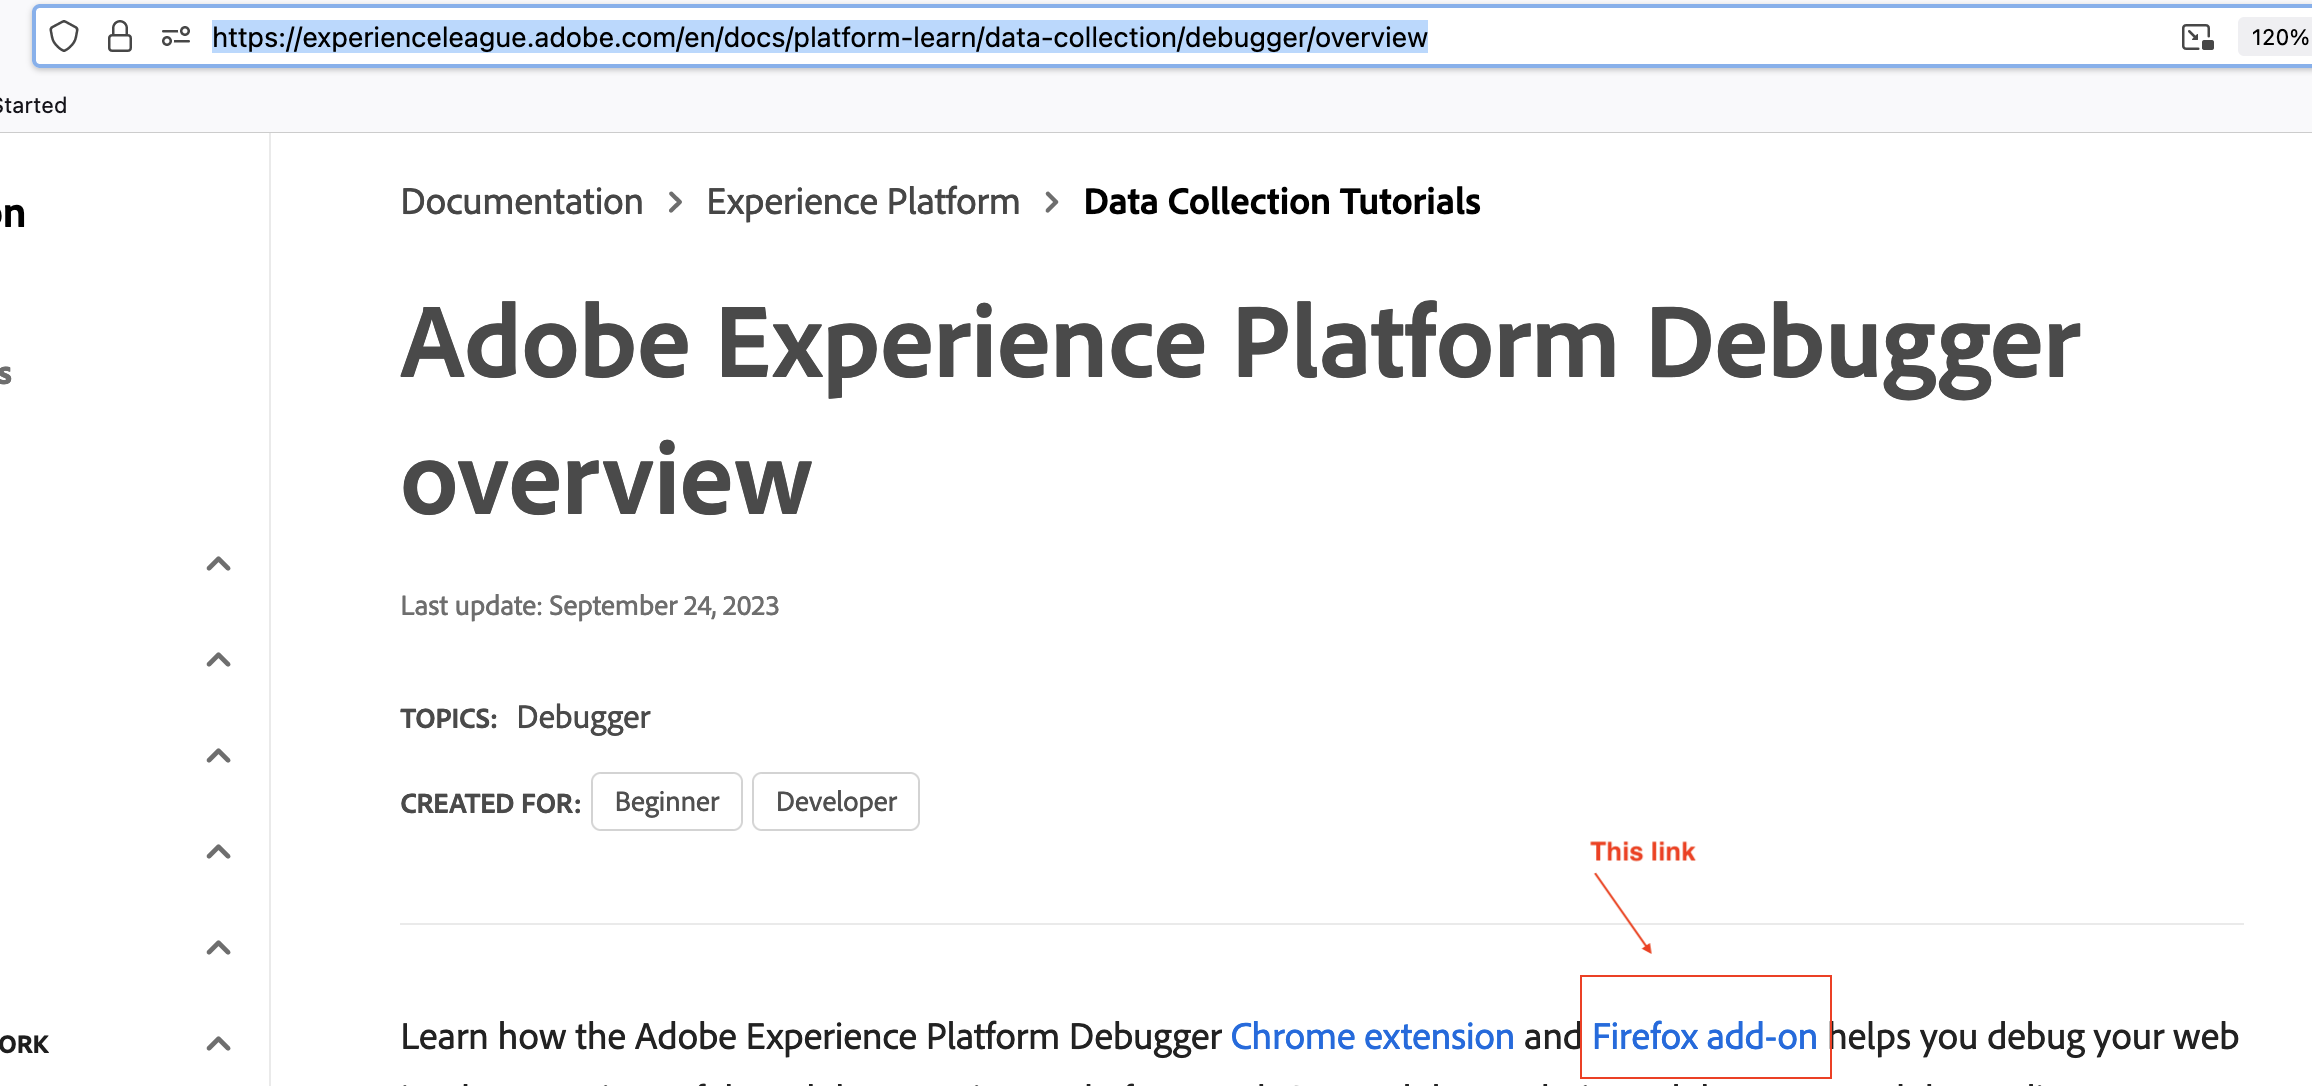The height and width of the screenshot is (1086, 2312).
Task: Open the Firefox add-on link
Action: coord(1703,1037)
